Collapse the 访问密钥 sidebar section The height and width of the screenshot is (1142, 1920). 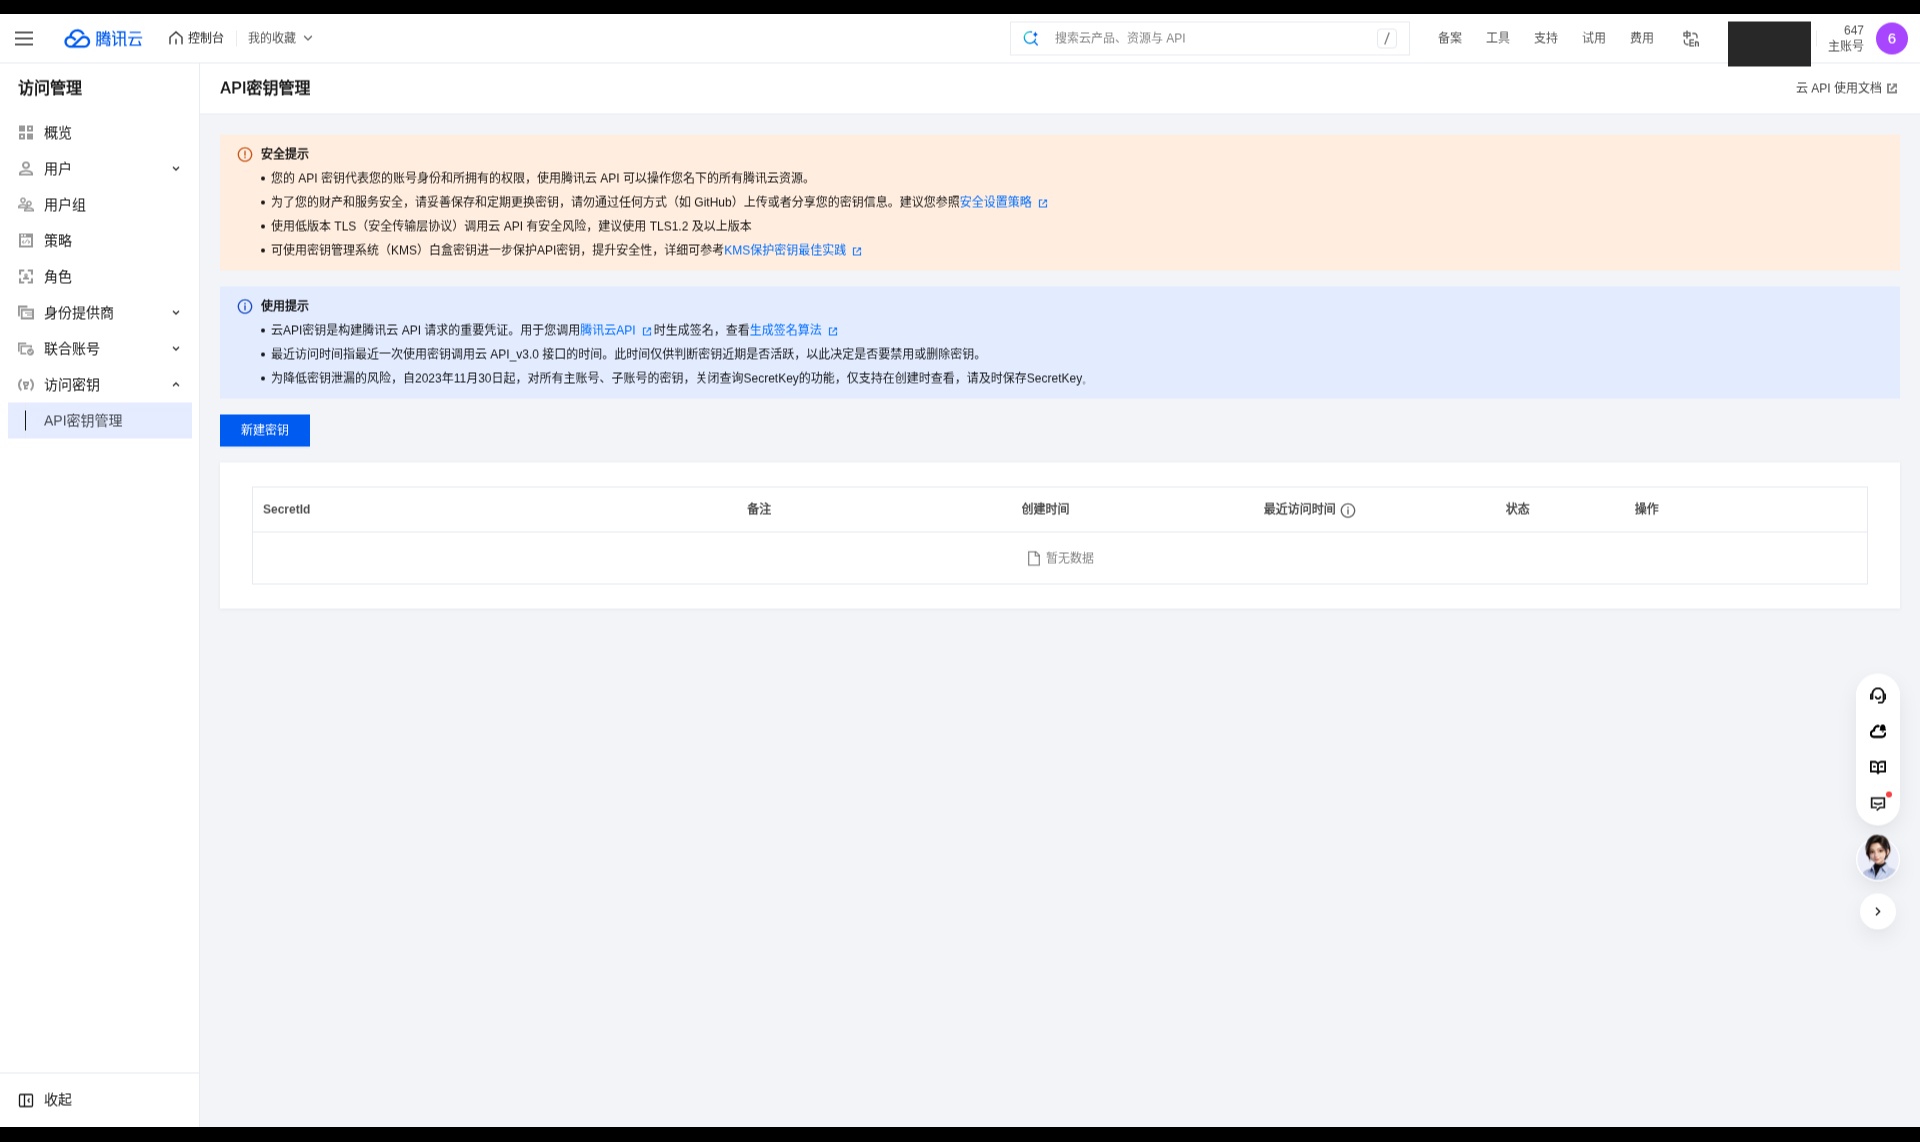(100, 385)
